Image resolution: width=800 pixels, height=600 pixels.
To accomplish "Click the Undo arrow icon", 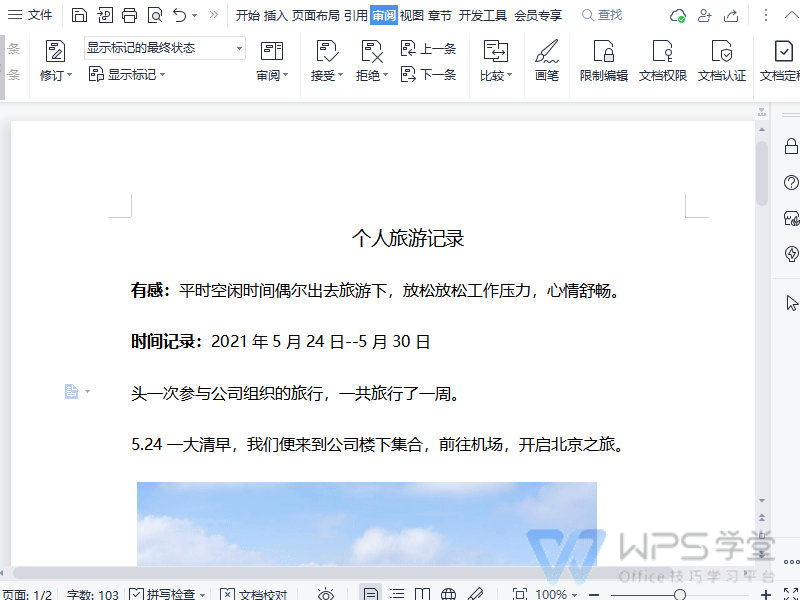I will click(180, 15).
